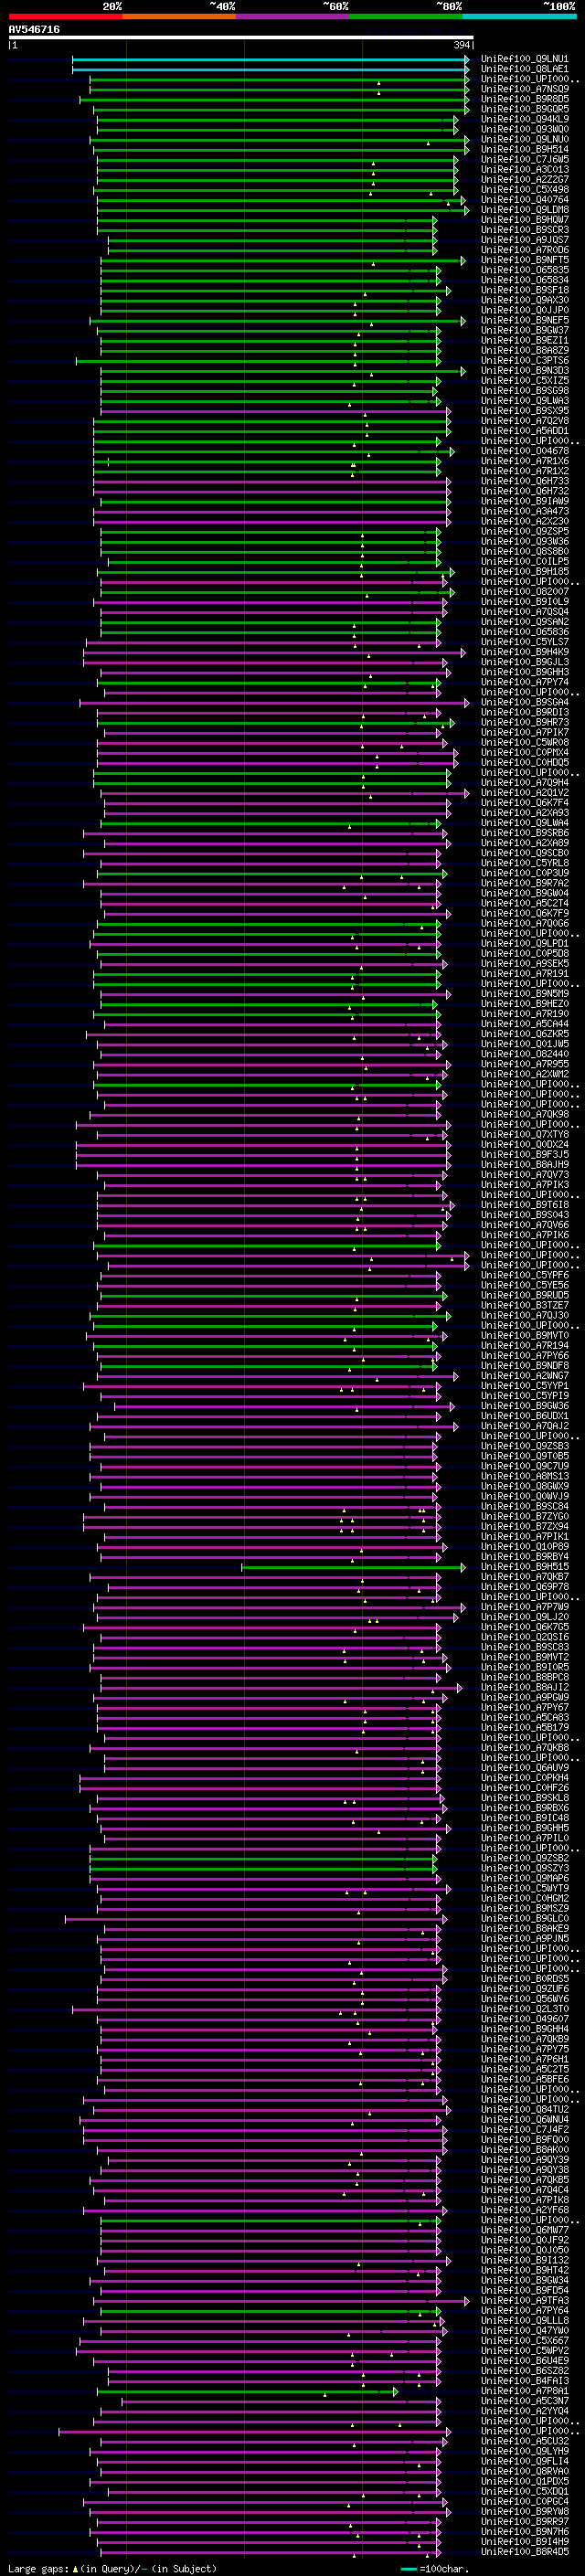Select the UniRef100_O65835 label
585x2576 pixels.
525,270
